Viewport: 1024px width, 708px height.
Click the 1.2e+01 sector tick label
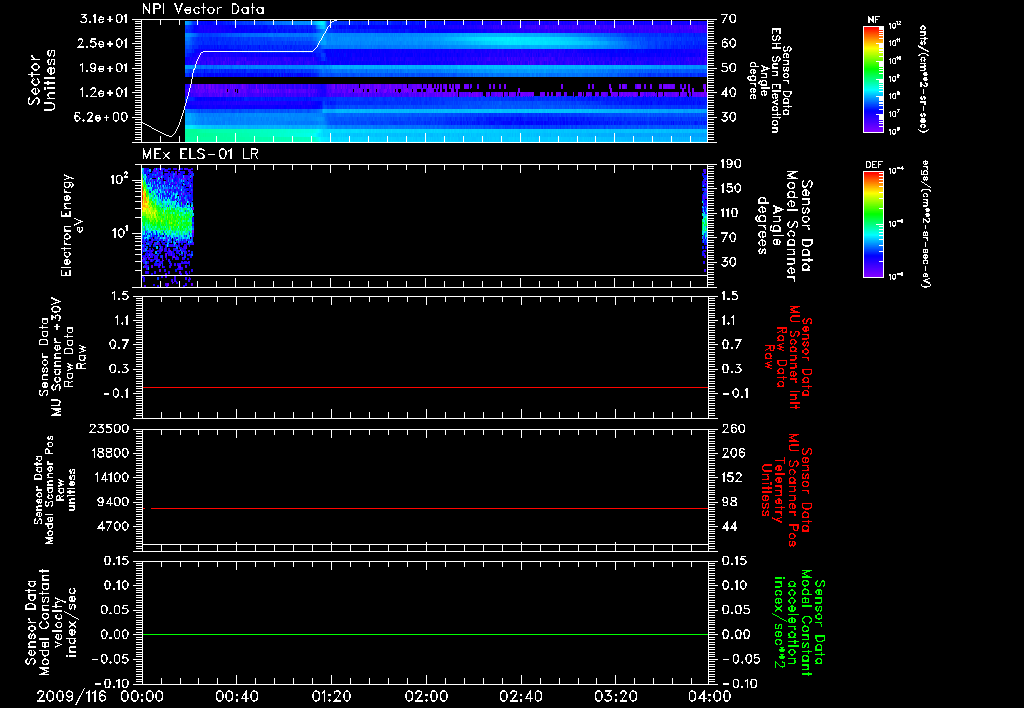(x=104, y=93)
